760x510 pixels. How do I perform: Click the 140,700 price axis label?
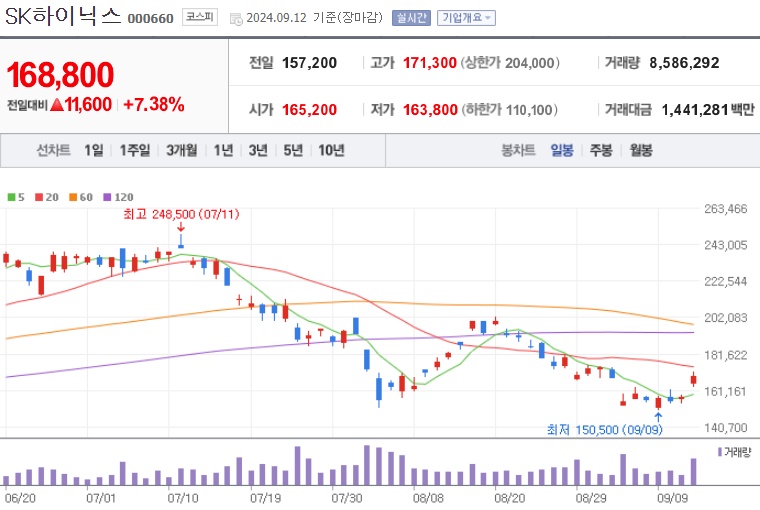726,428
